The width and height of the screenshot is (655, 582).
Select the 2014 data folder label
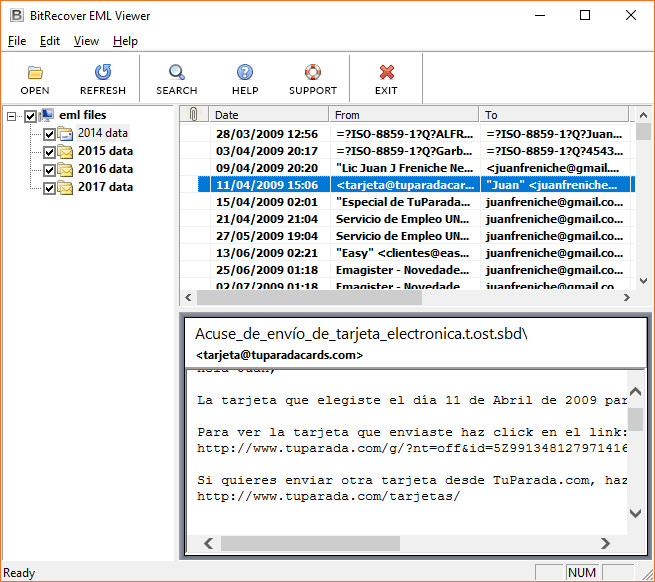tap(103, 133)
